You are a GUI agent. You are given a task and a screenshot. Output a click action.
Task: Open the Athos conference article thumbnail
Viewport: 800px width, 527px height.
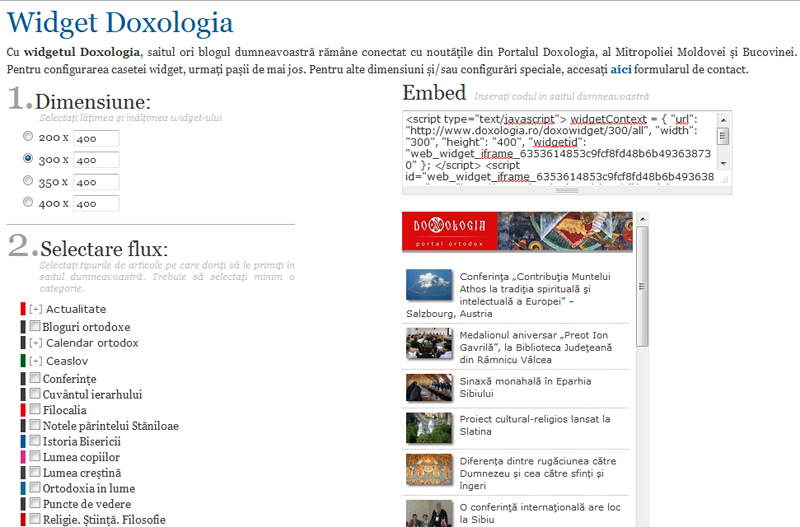coord(426,285)
